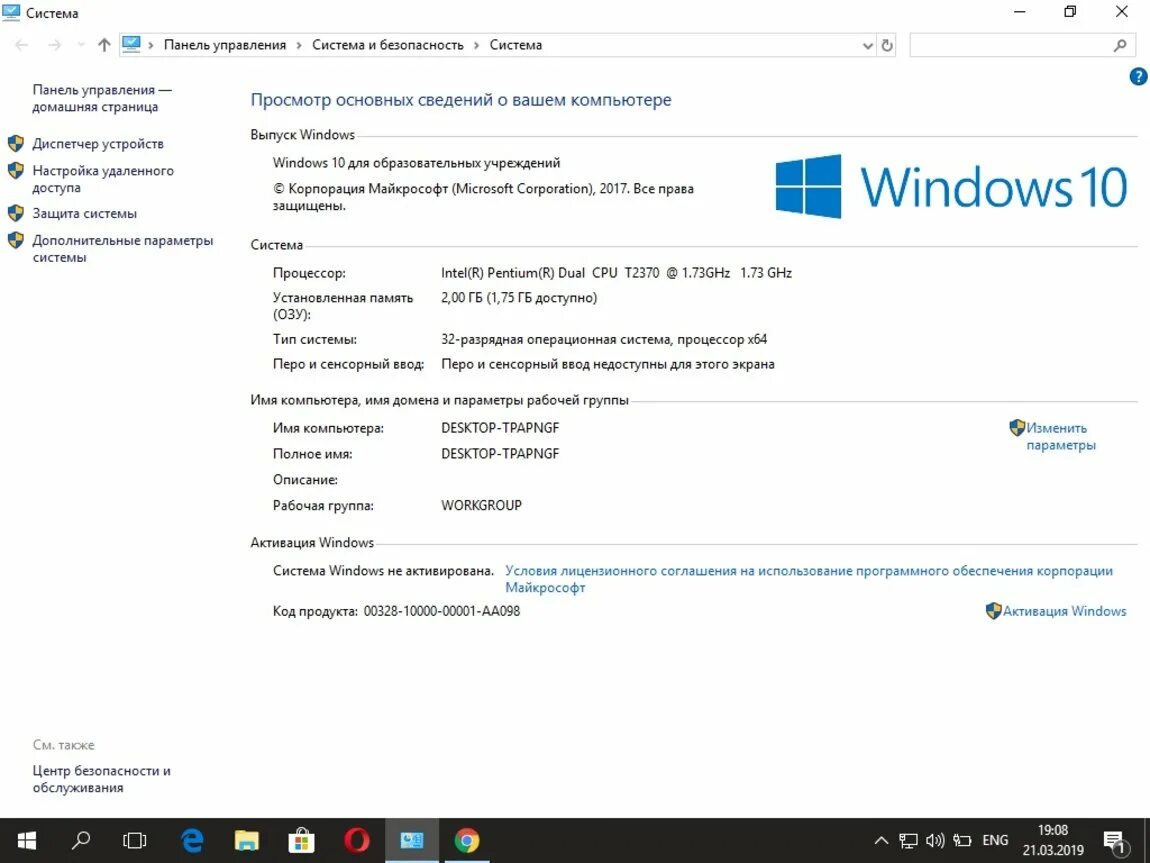This screenshot has width=1150, height=863.
Task: Select Панель управления breadcrumb
Action: (224, 45)
